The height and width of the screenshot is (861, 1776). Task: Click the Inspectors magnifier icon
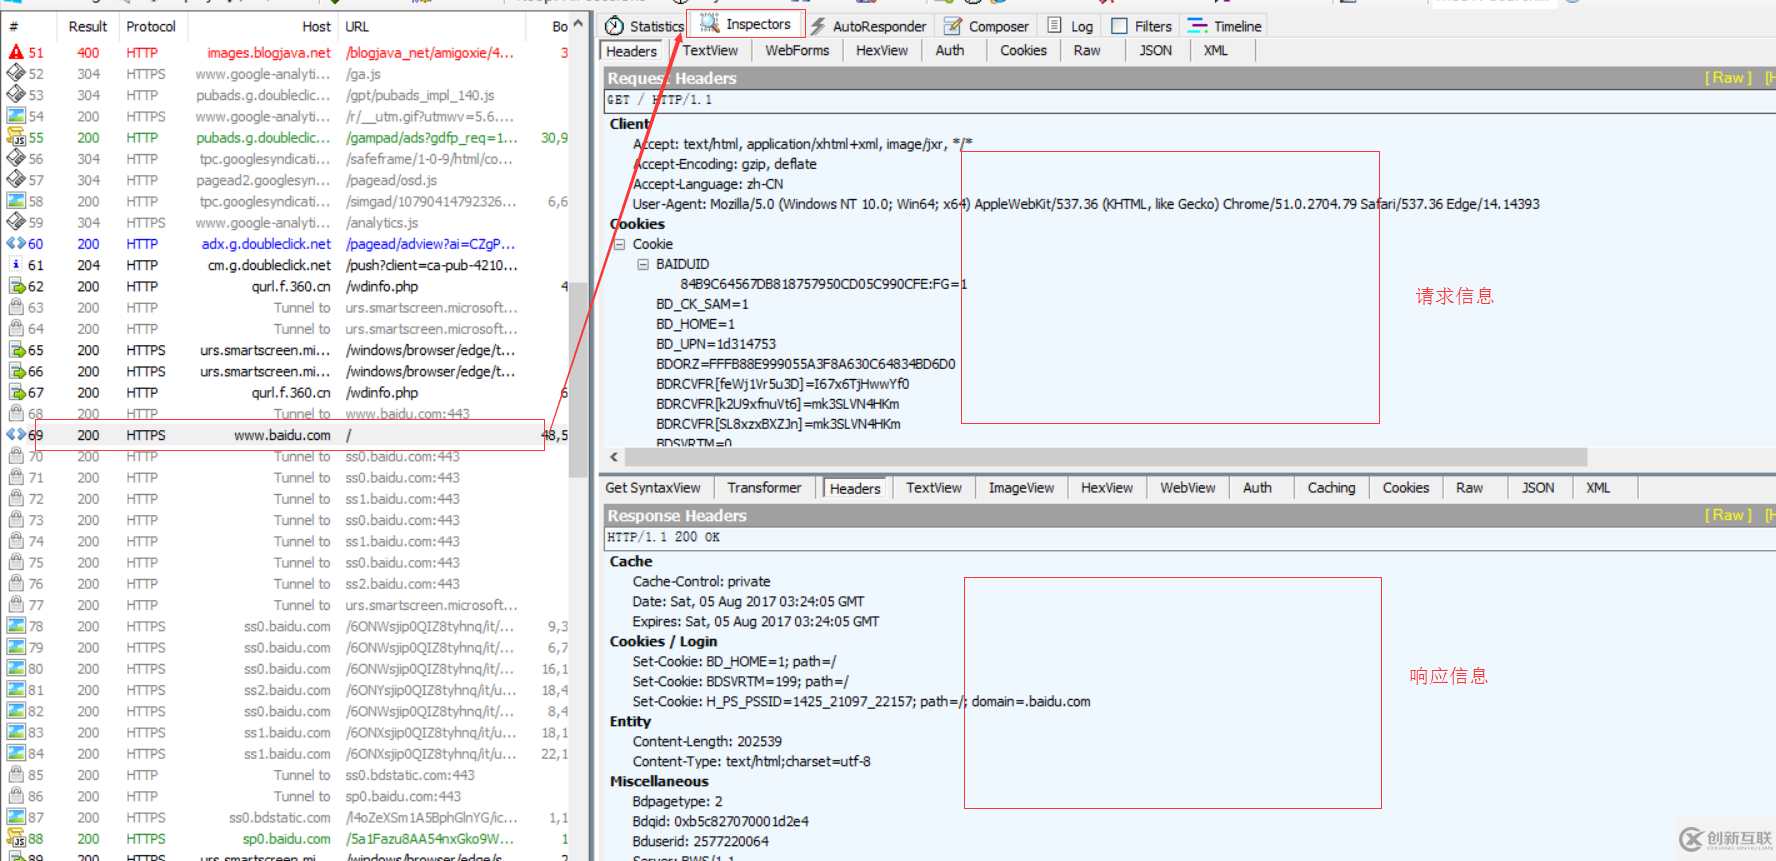(x=710, y=23)
